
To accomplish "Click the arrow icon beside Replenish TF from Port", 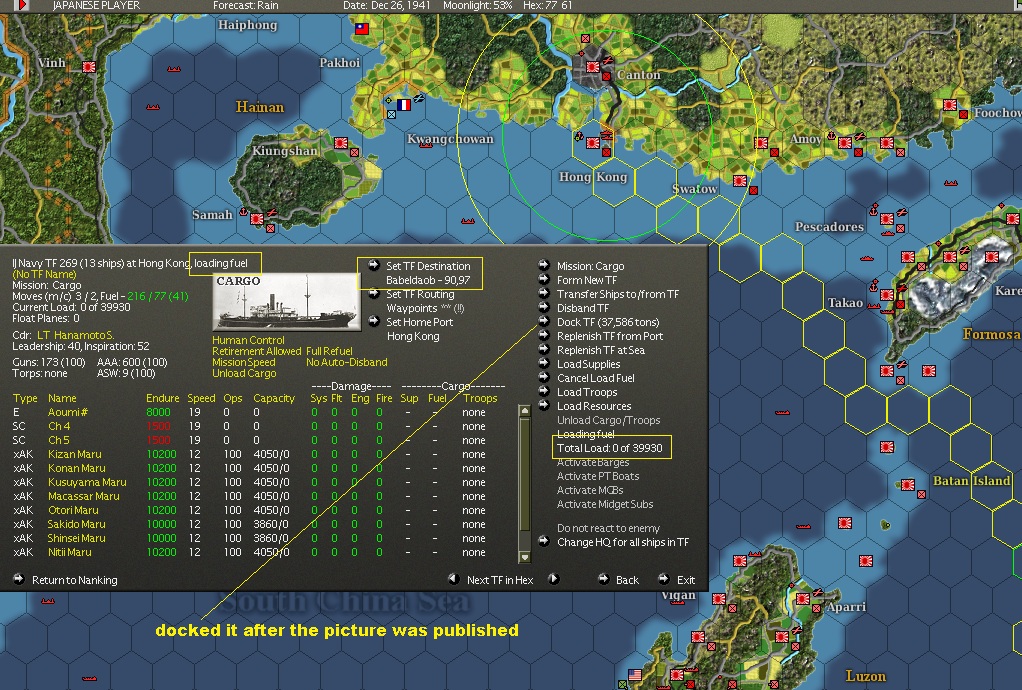I will tap(544, 335).
